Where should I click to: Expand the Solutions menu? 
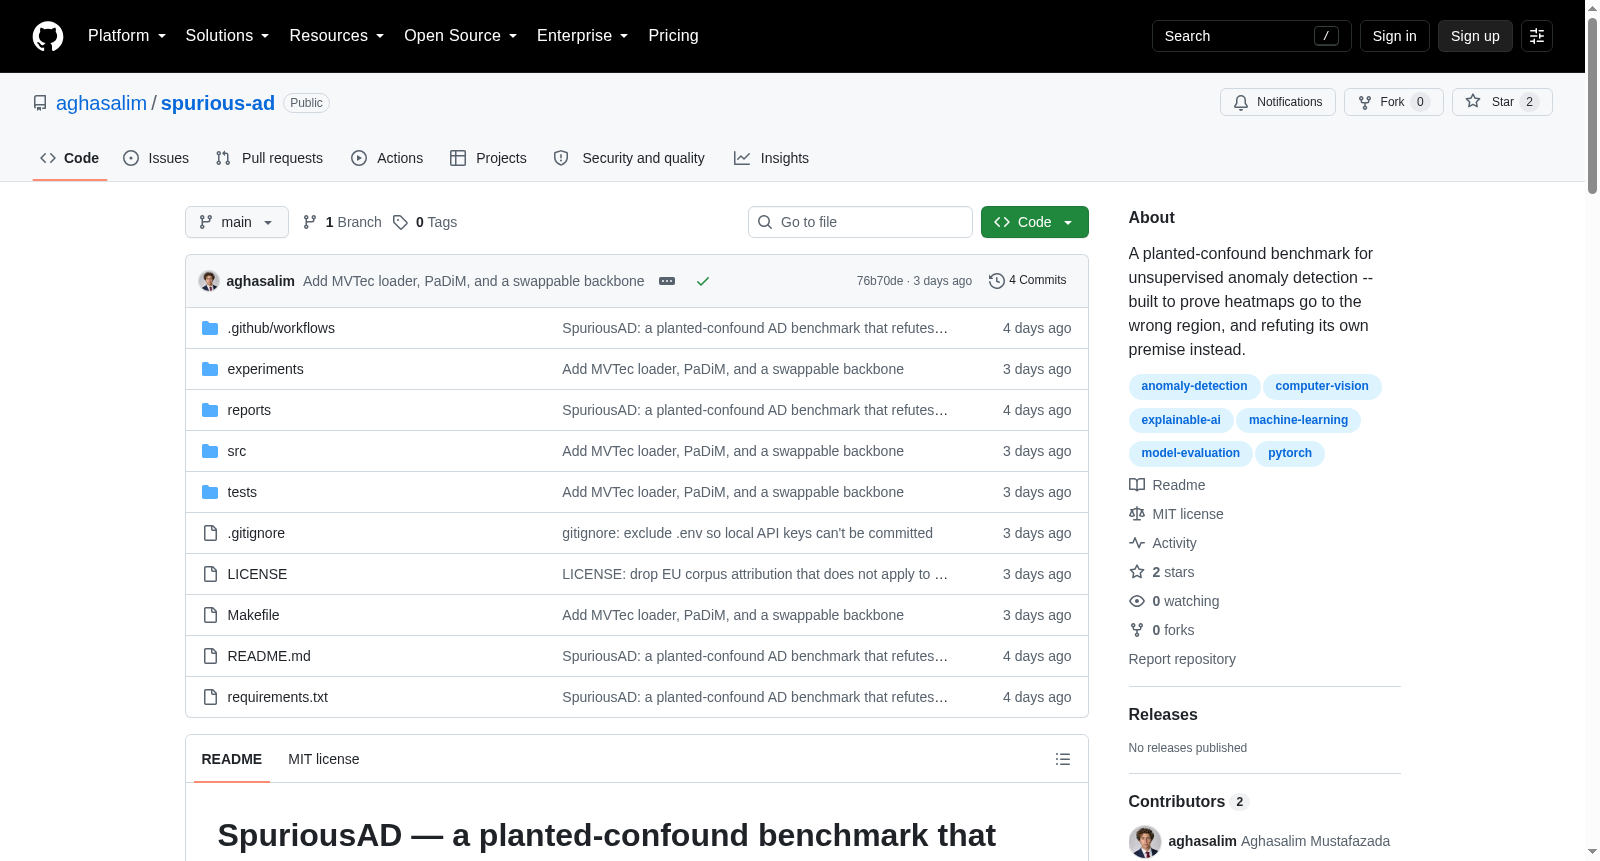[227, 36]
